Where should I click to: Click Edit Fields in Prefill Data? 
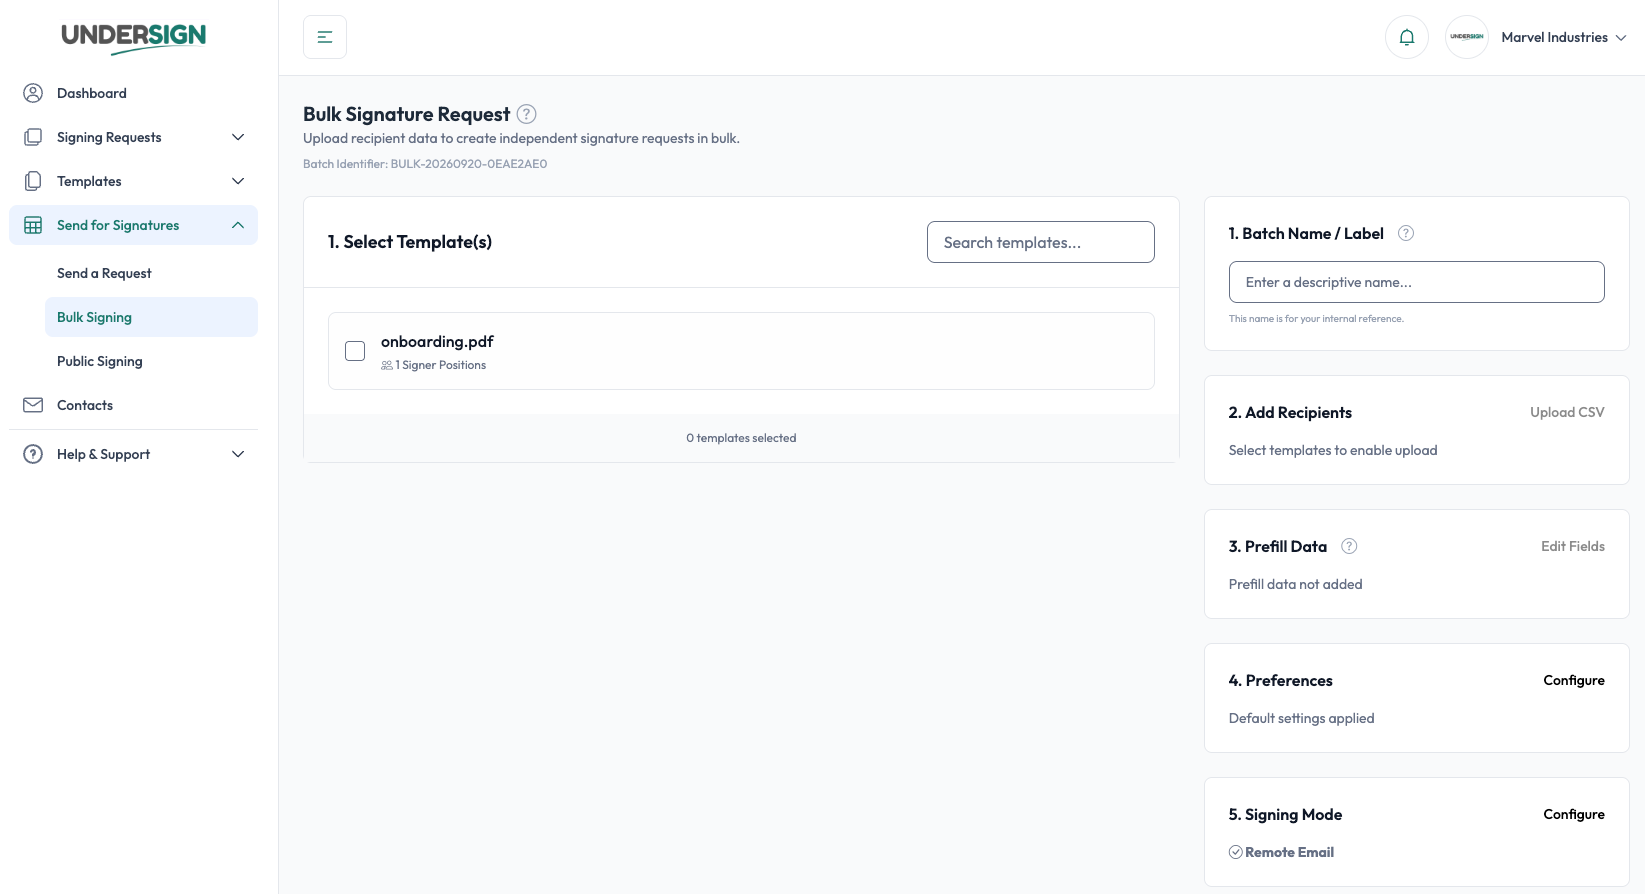(1573, 546)
